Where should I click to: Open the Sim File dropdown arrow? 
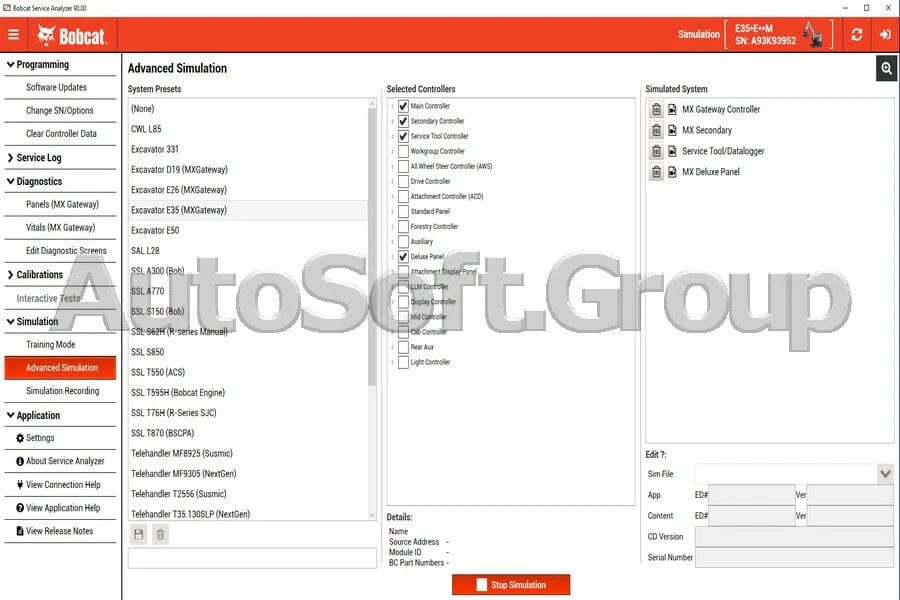pos(885,474)
